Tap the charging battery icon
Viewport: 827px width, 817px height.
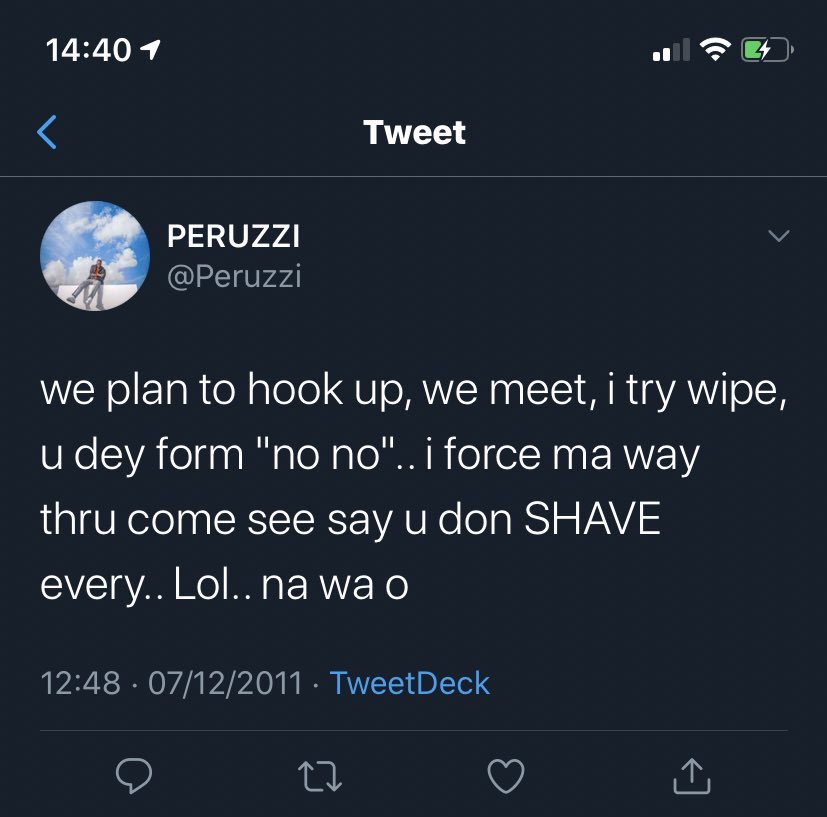(x=767, y=50)
